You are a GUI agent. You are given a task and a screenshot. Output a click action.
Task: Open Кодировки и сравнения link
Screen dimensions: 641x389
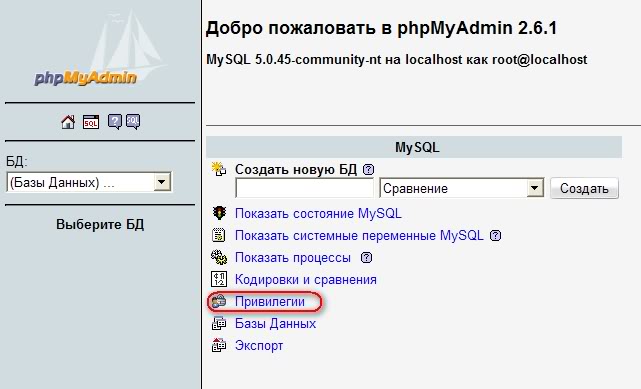(x=306, y=279)
